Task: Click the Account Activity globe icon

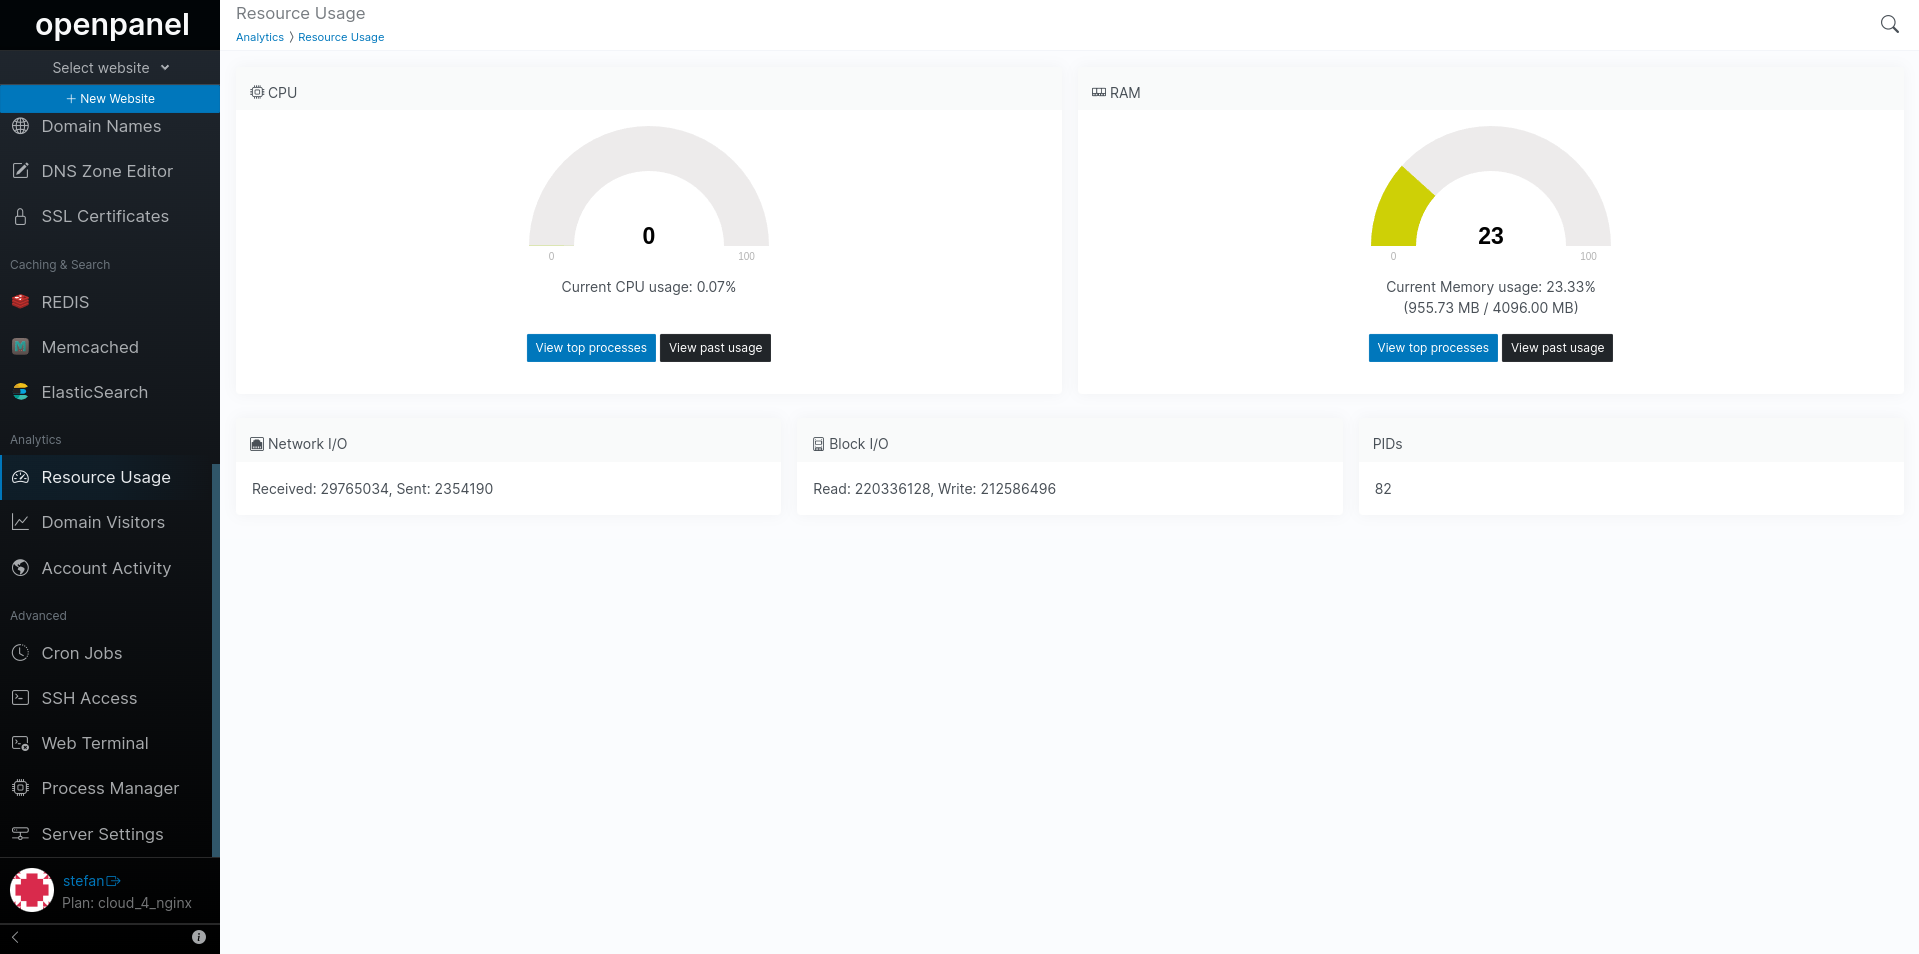Action: pyautogui.click(x=20, y=568)
